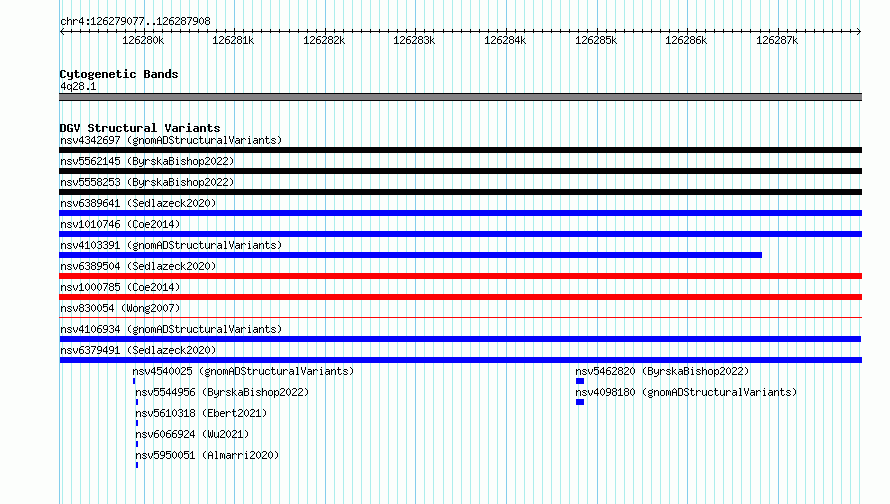Select nsv5950051 (Almarri2020) label
This screenshot has width=890, height=504.
[207, 455]
